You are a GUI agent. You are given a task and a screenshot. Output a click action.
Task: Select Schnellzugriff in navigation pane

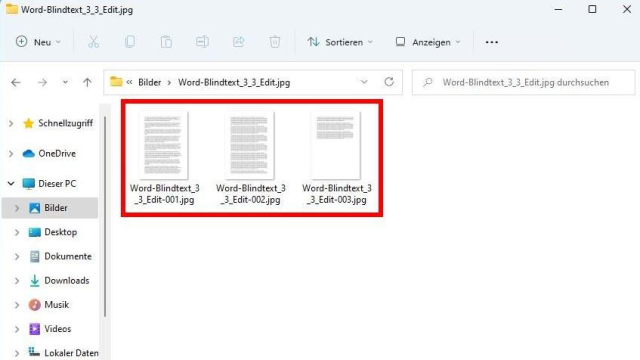(x=65, y=123)
